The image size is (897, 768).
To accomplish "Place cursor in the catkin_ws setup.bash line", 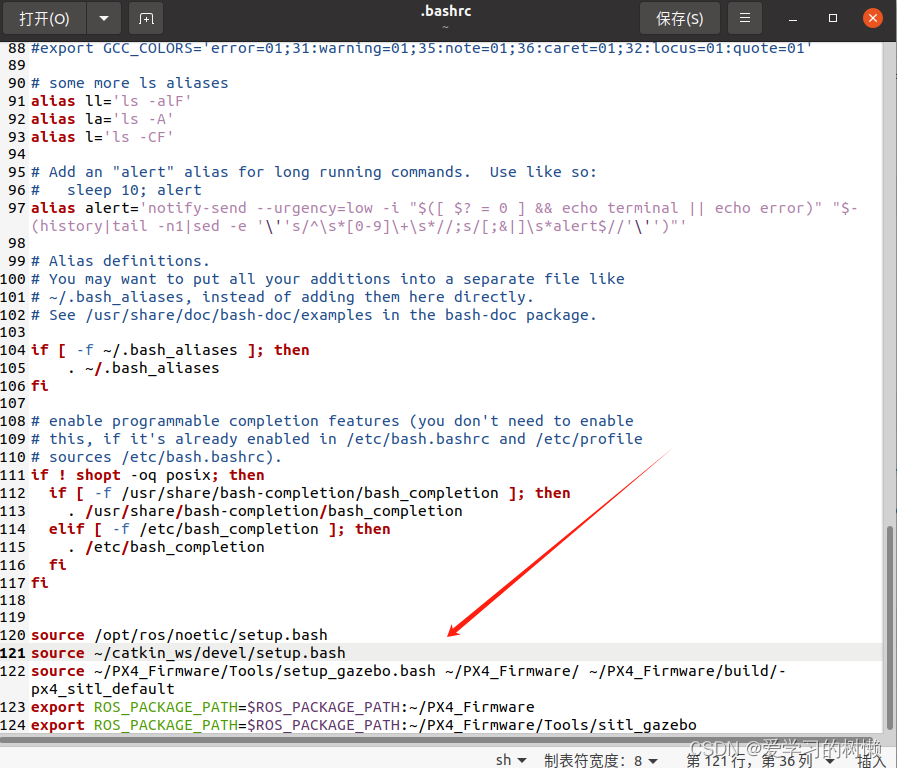I will (220, 653).
